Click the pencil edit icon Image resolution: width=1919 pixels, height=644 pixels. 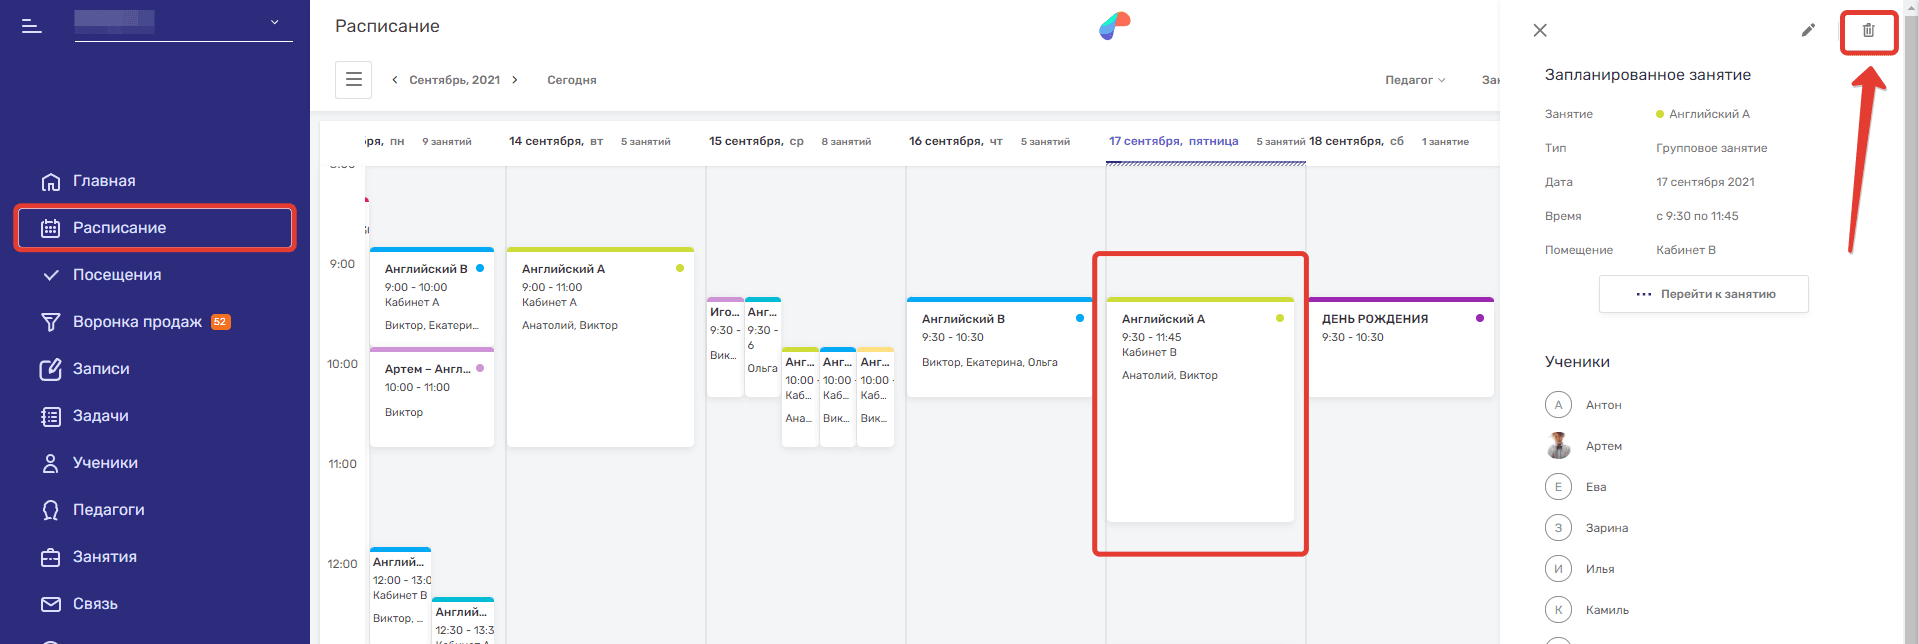coord(1808,30)
